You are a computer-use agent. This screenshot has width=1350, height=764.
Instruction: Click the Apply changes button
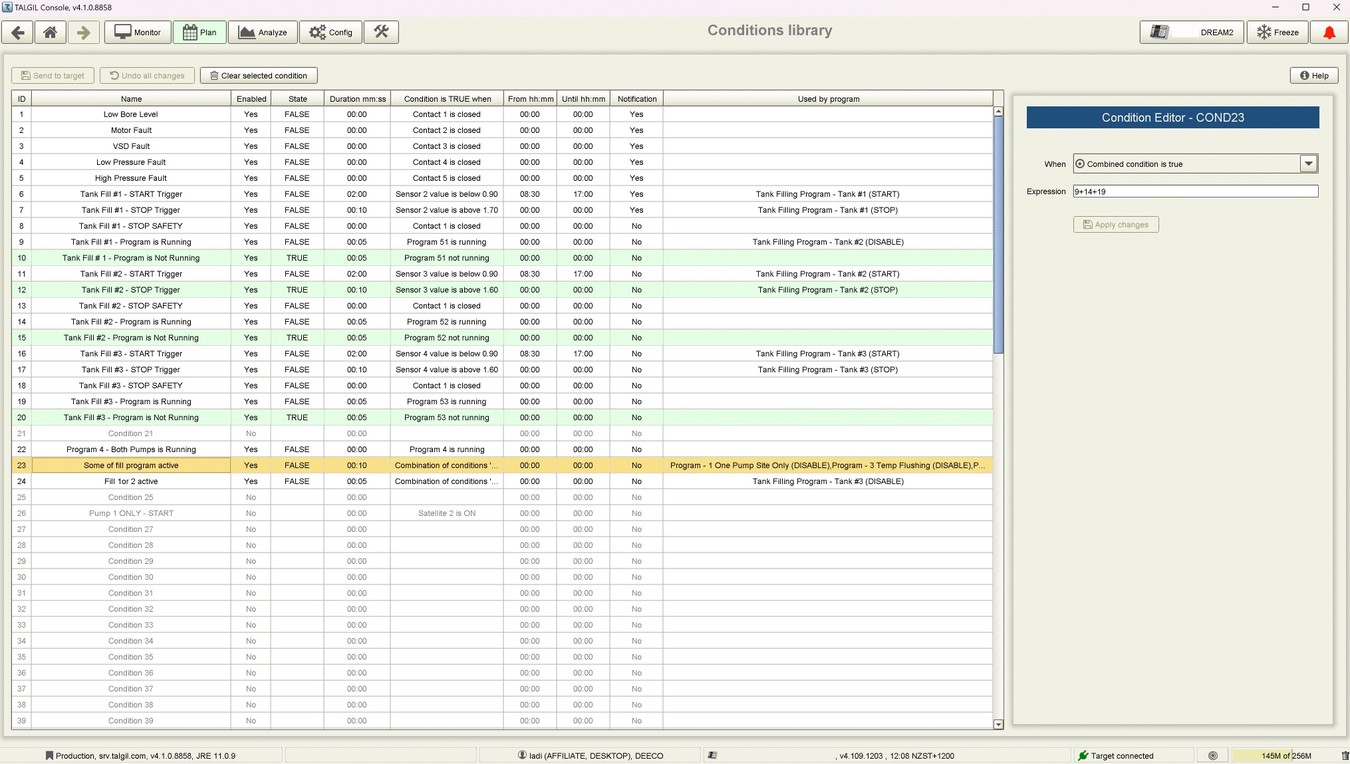pos(1116,225)
